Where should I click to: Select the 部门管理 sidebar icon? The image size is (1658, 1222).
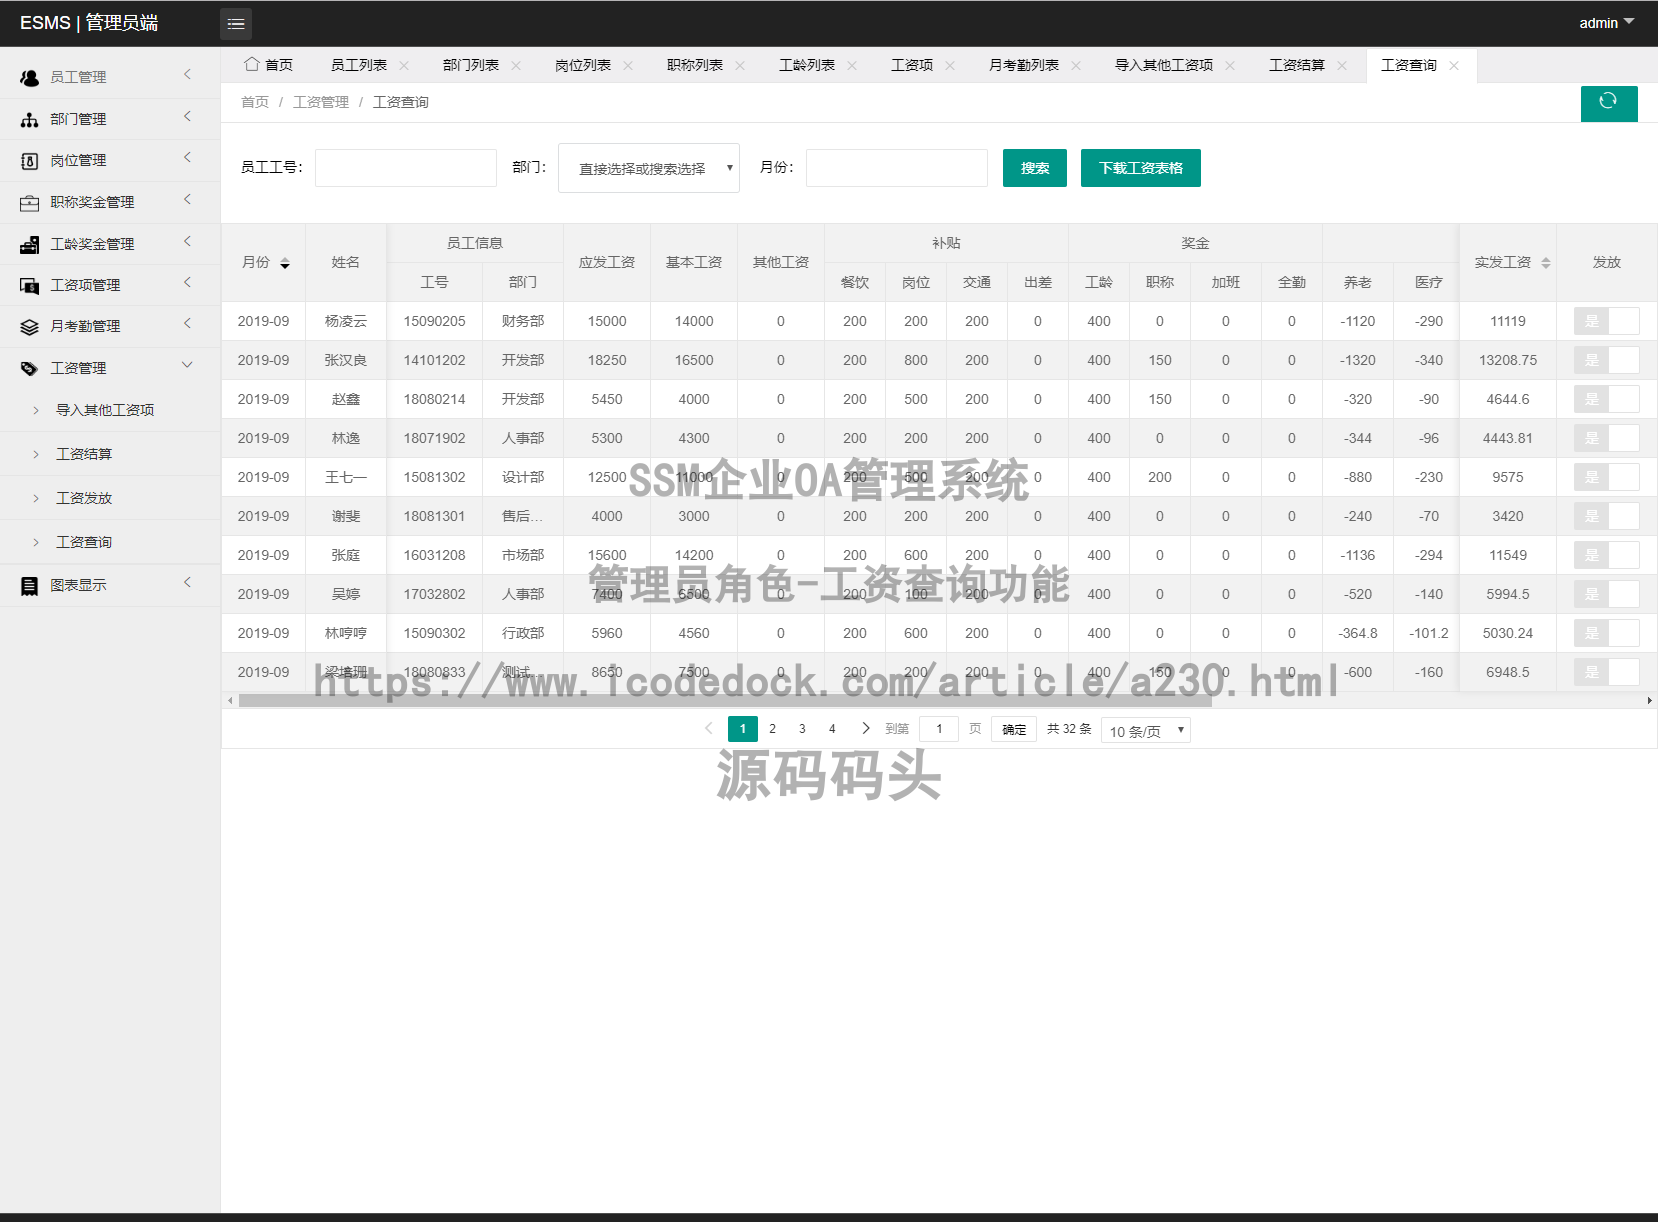tap(27, 117)
